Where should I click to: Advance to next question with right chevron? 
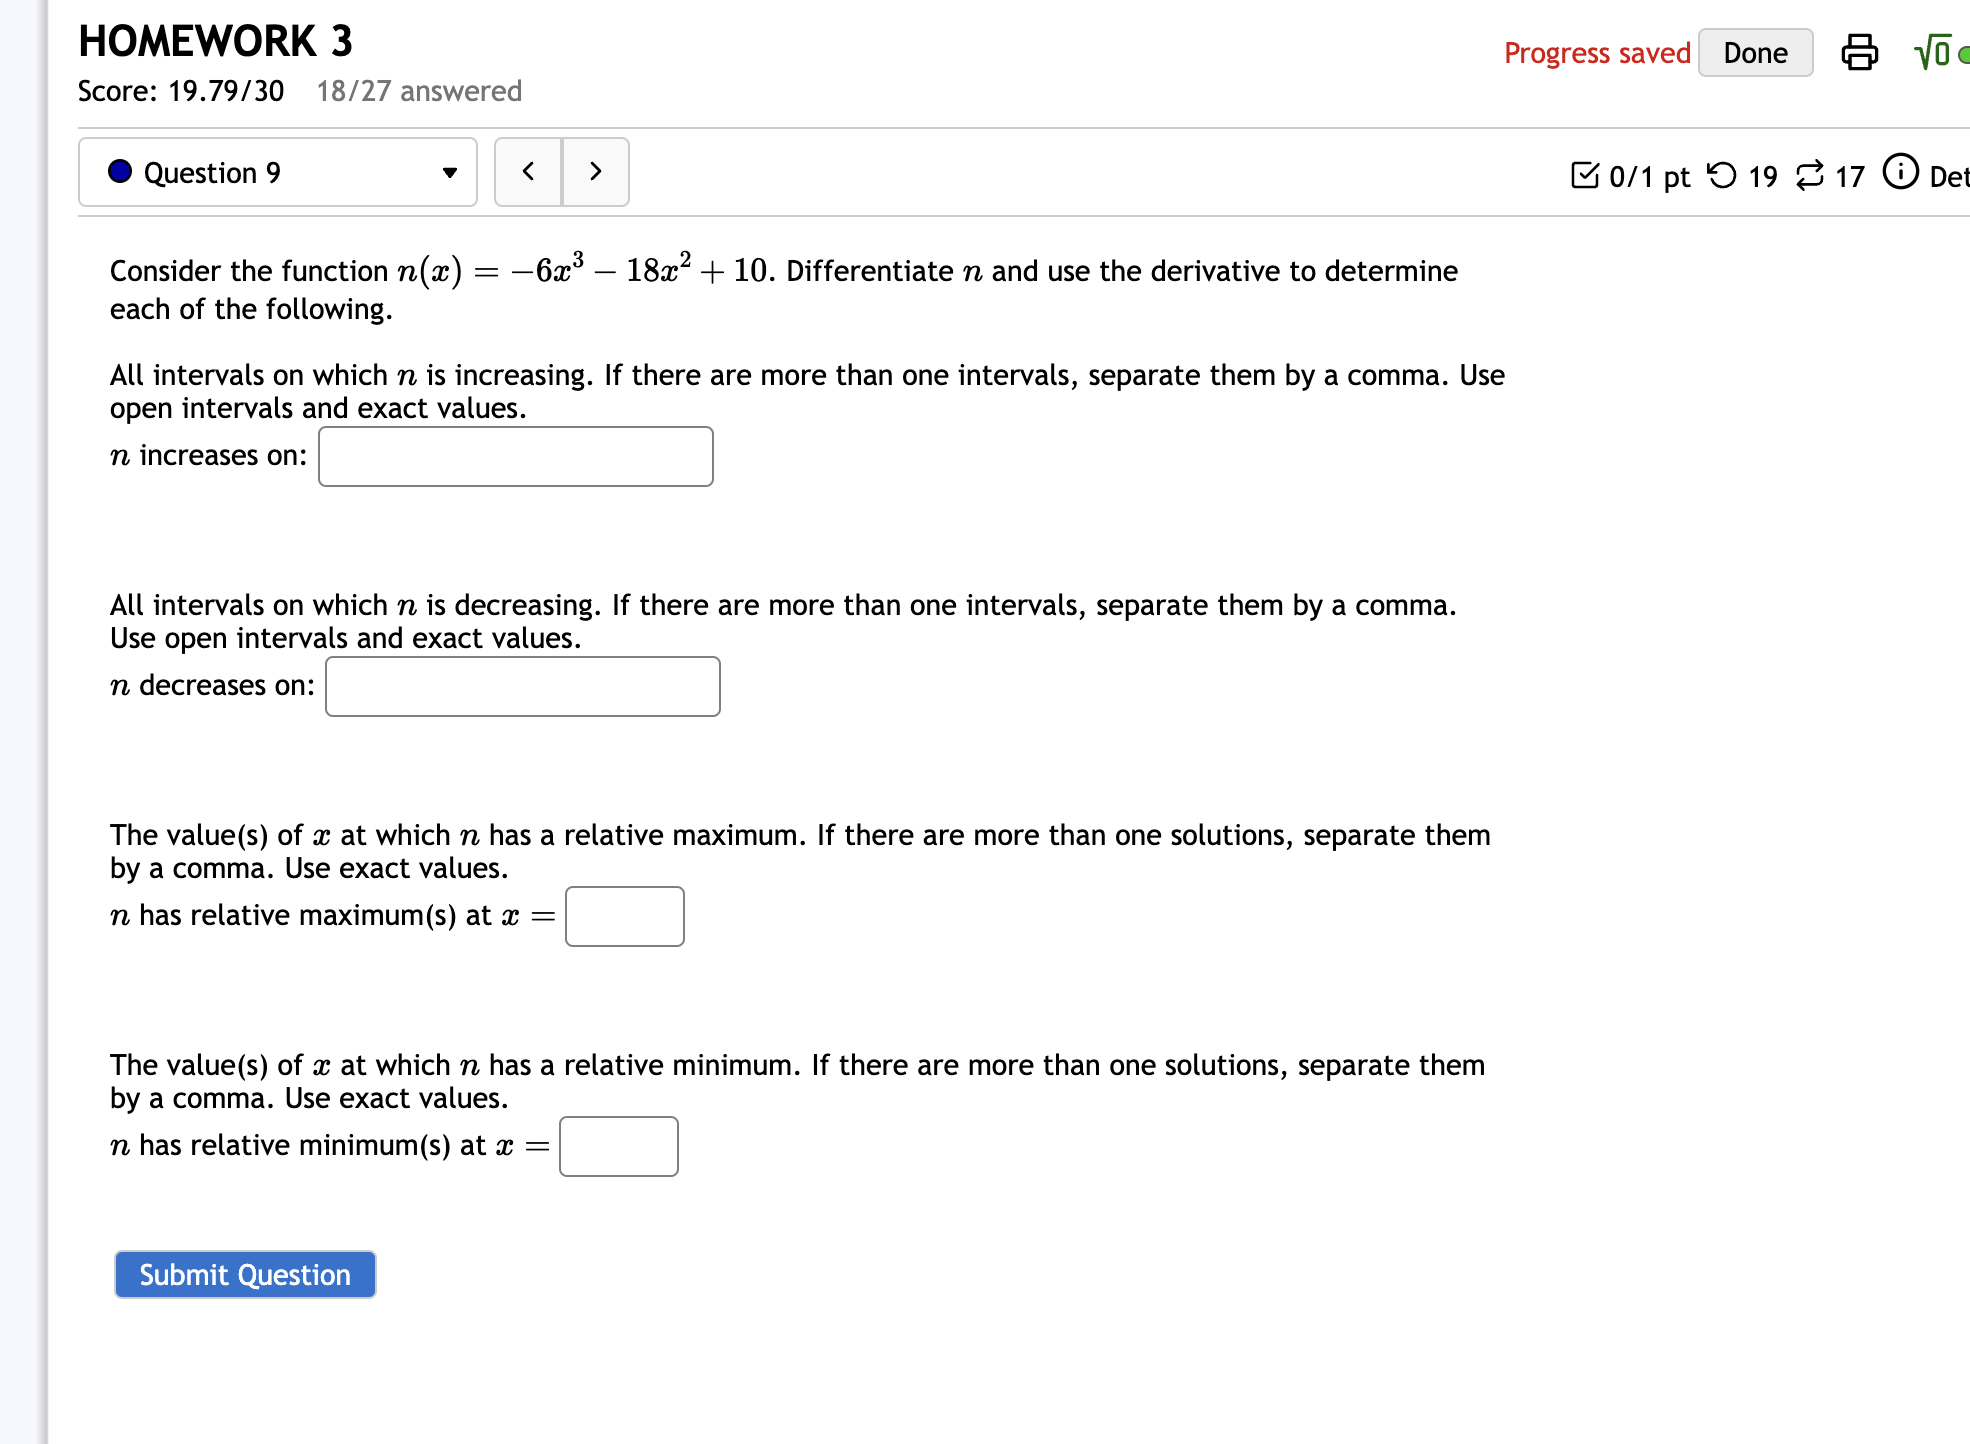(x=595, y=171)
